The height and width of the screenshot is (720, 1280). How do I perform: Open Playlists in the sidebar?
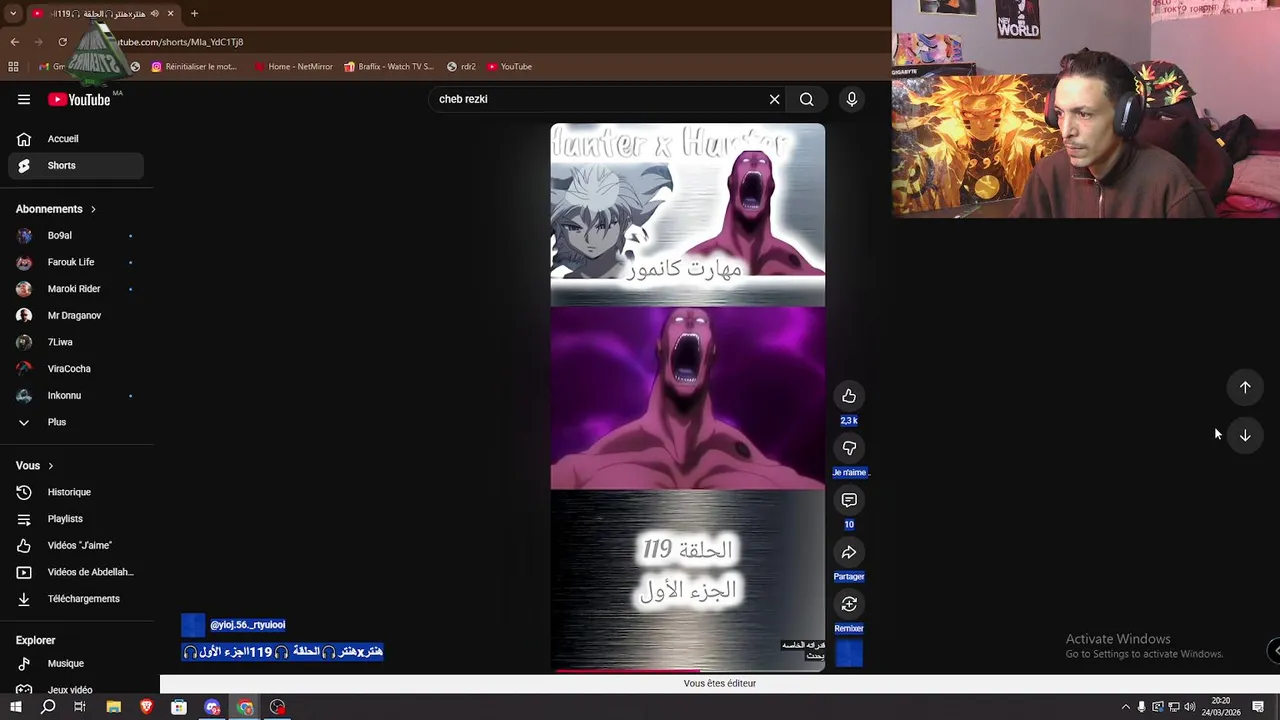(76, 519)
